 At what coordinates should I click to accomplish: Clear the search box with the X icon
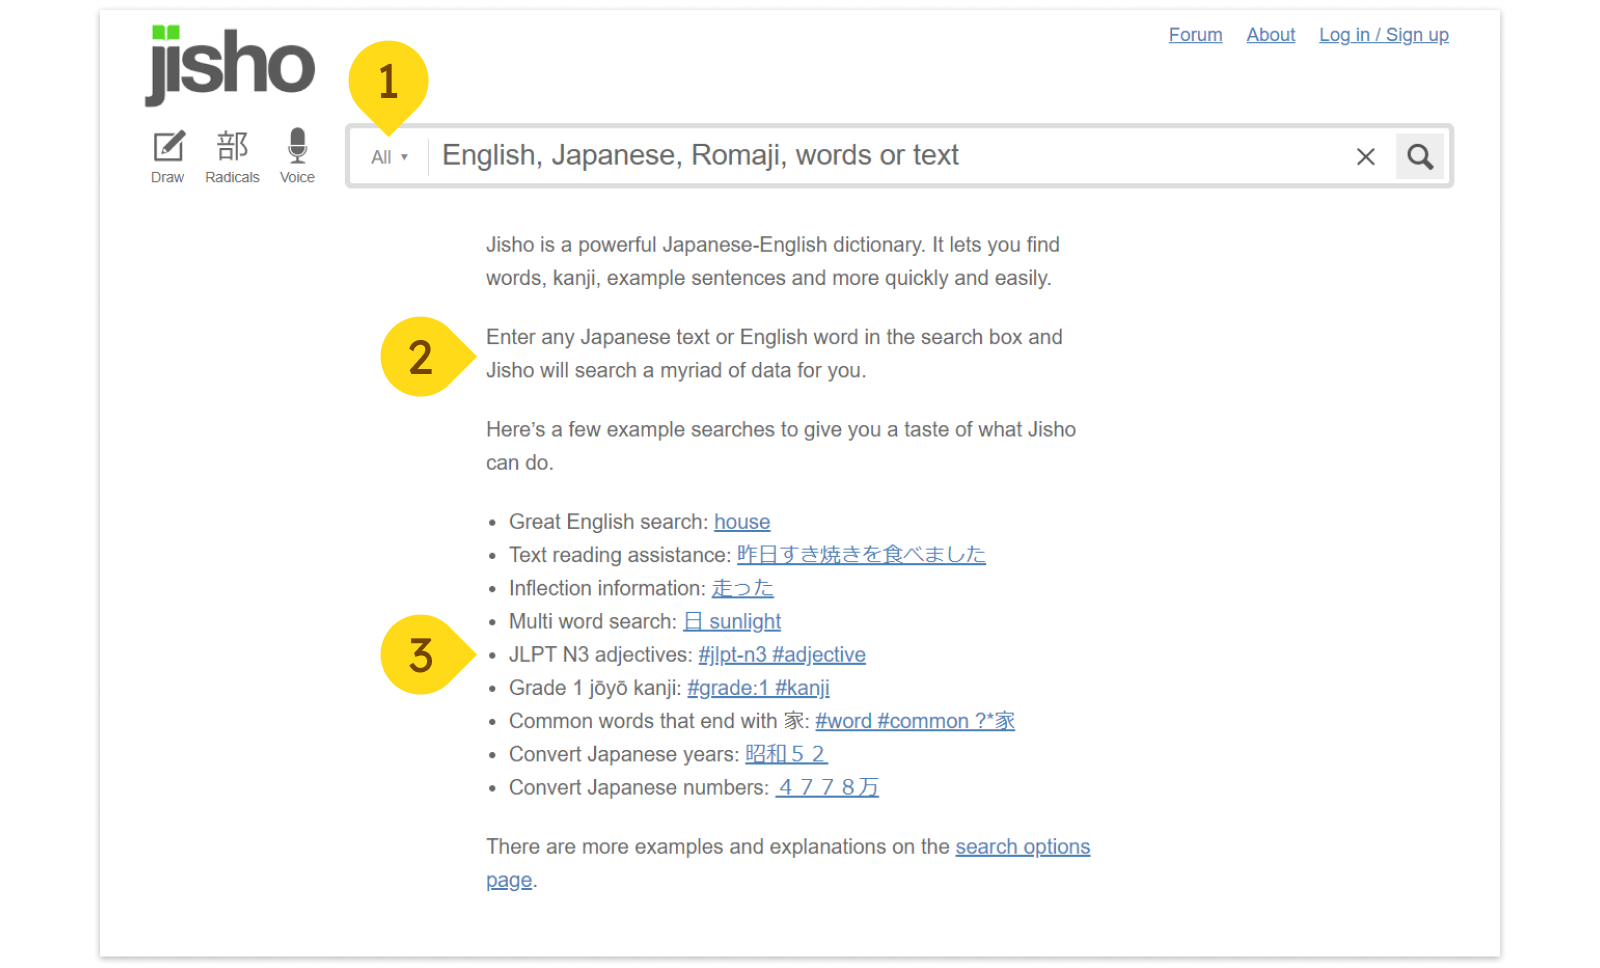click(x=1366, y=157)
